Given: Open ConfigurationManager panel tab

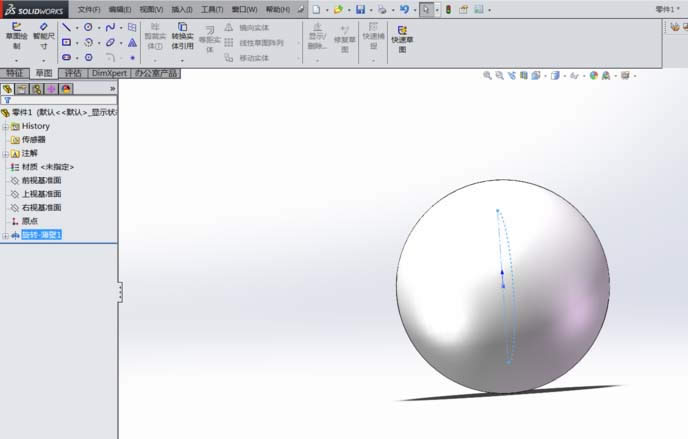Looking at the screenshot, I should pyautogui.click(x=37, y=89).
